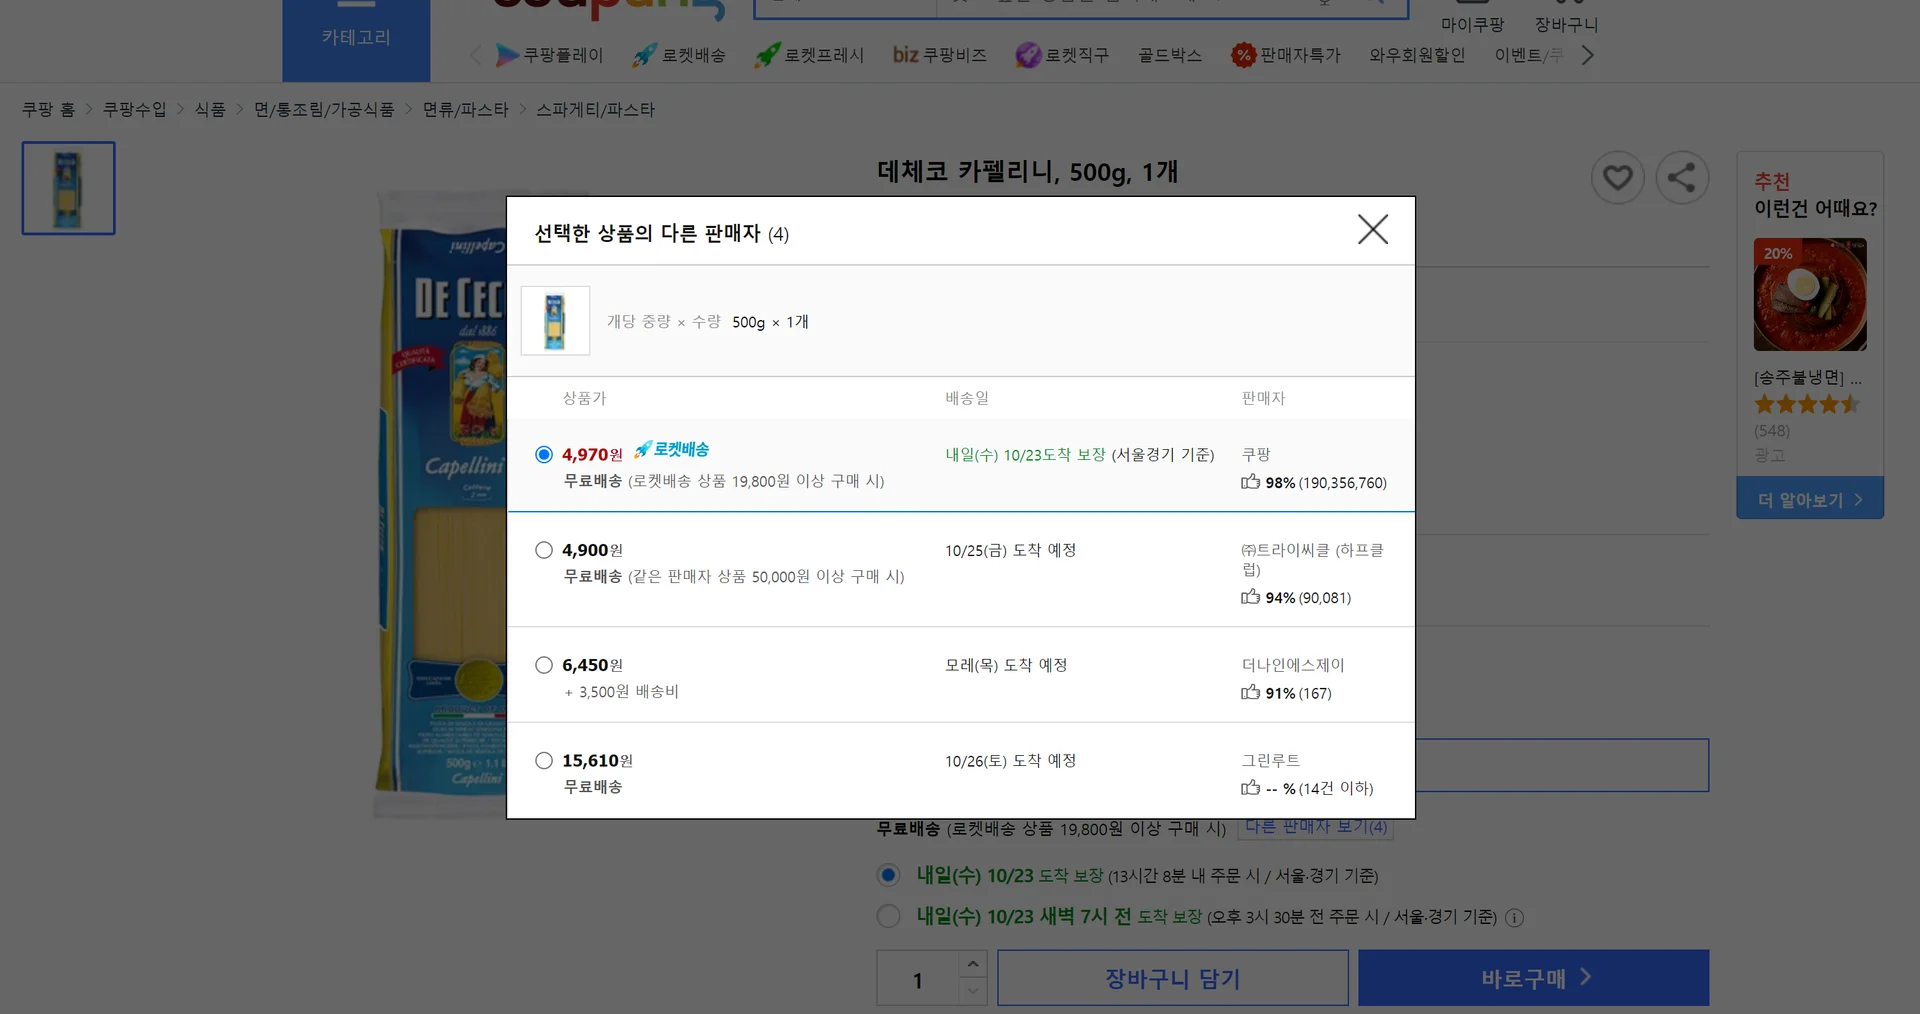
Task: Go to 쿠팡플레이 tab
Action: pos(548,55)
